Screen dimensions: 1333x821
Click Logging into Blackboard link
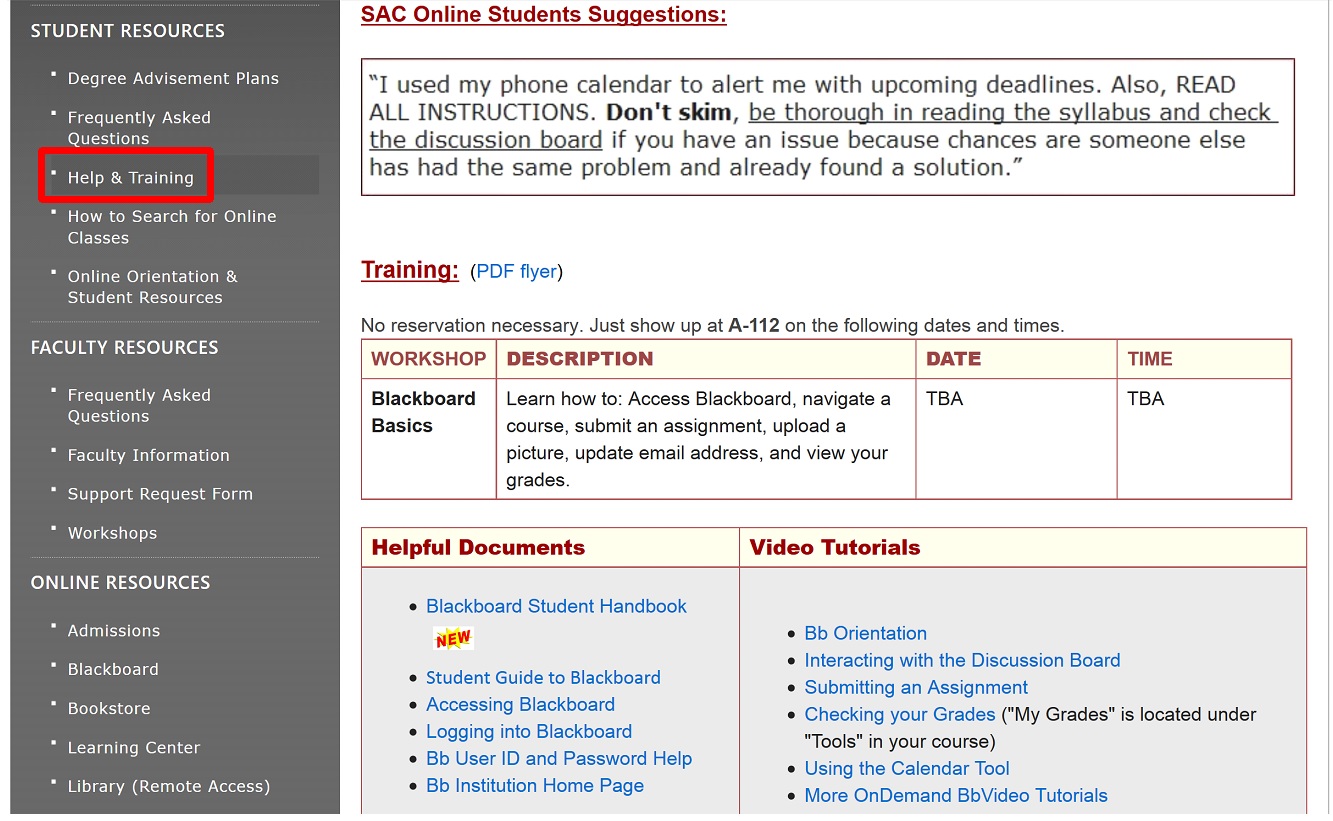click(x=529, y=731)
